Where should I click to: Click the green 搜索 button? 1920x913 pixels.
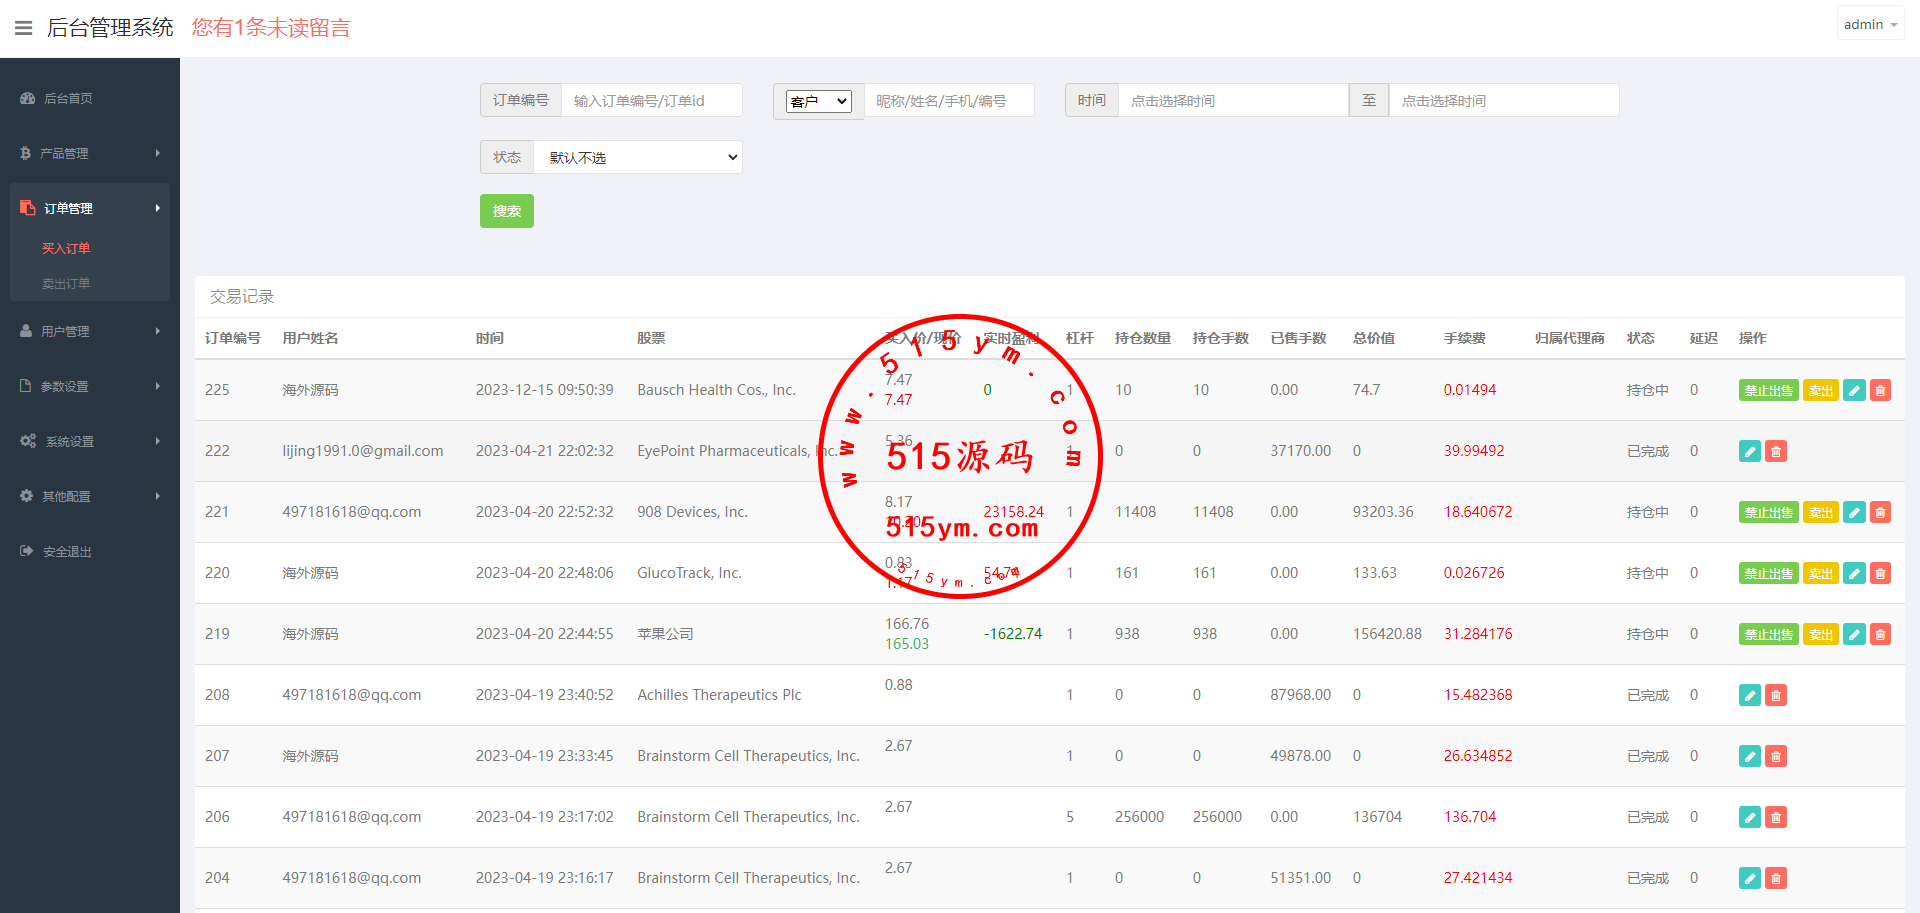coord(507,211)
